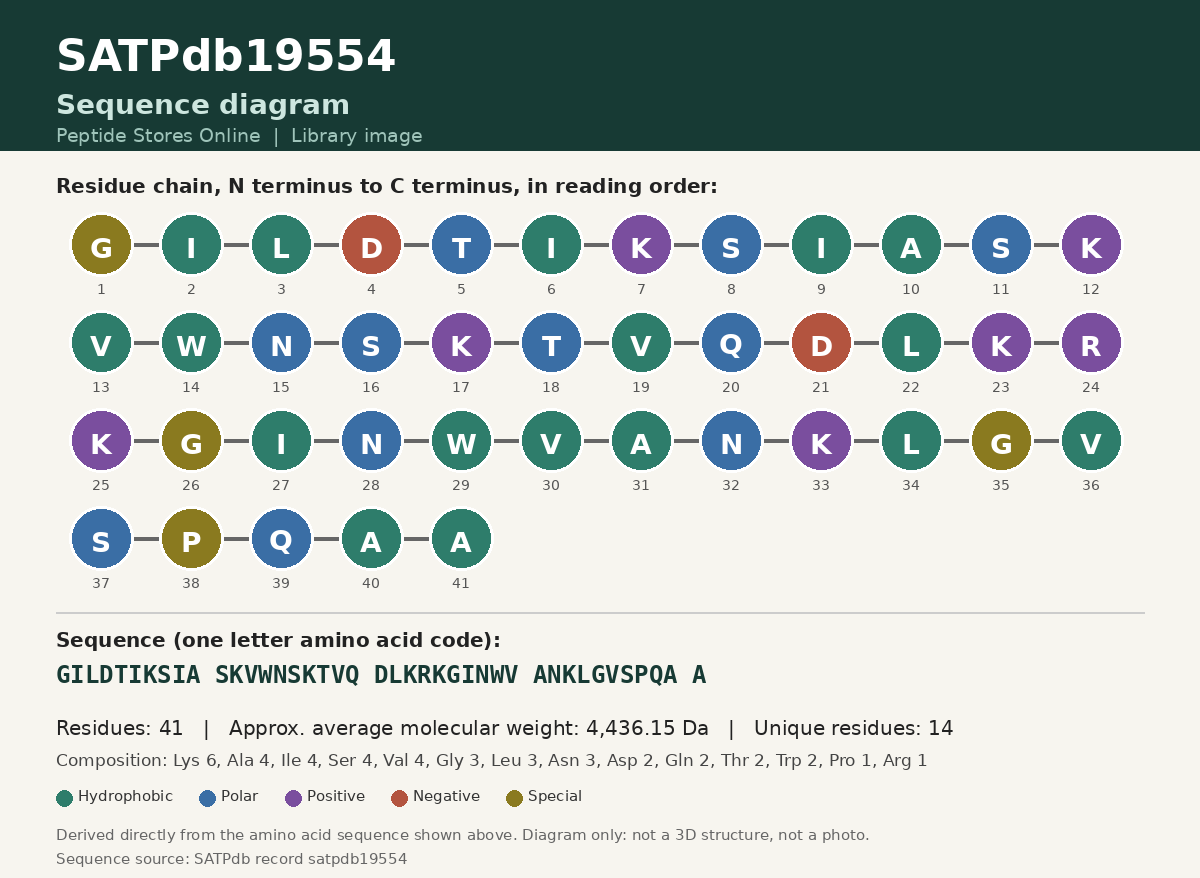The height and width of the screenshot is (878, 1200).
Task: Click sequence block GILDTIKSIA
Action: point(128,675)
